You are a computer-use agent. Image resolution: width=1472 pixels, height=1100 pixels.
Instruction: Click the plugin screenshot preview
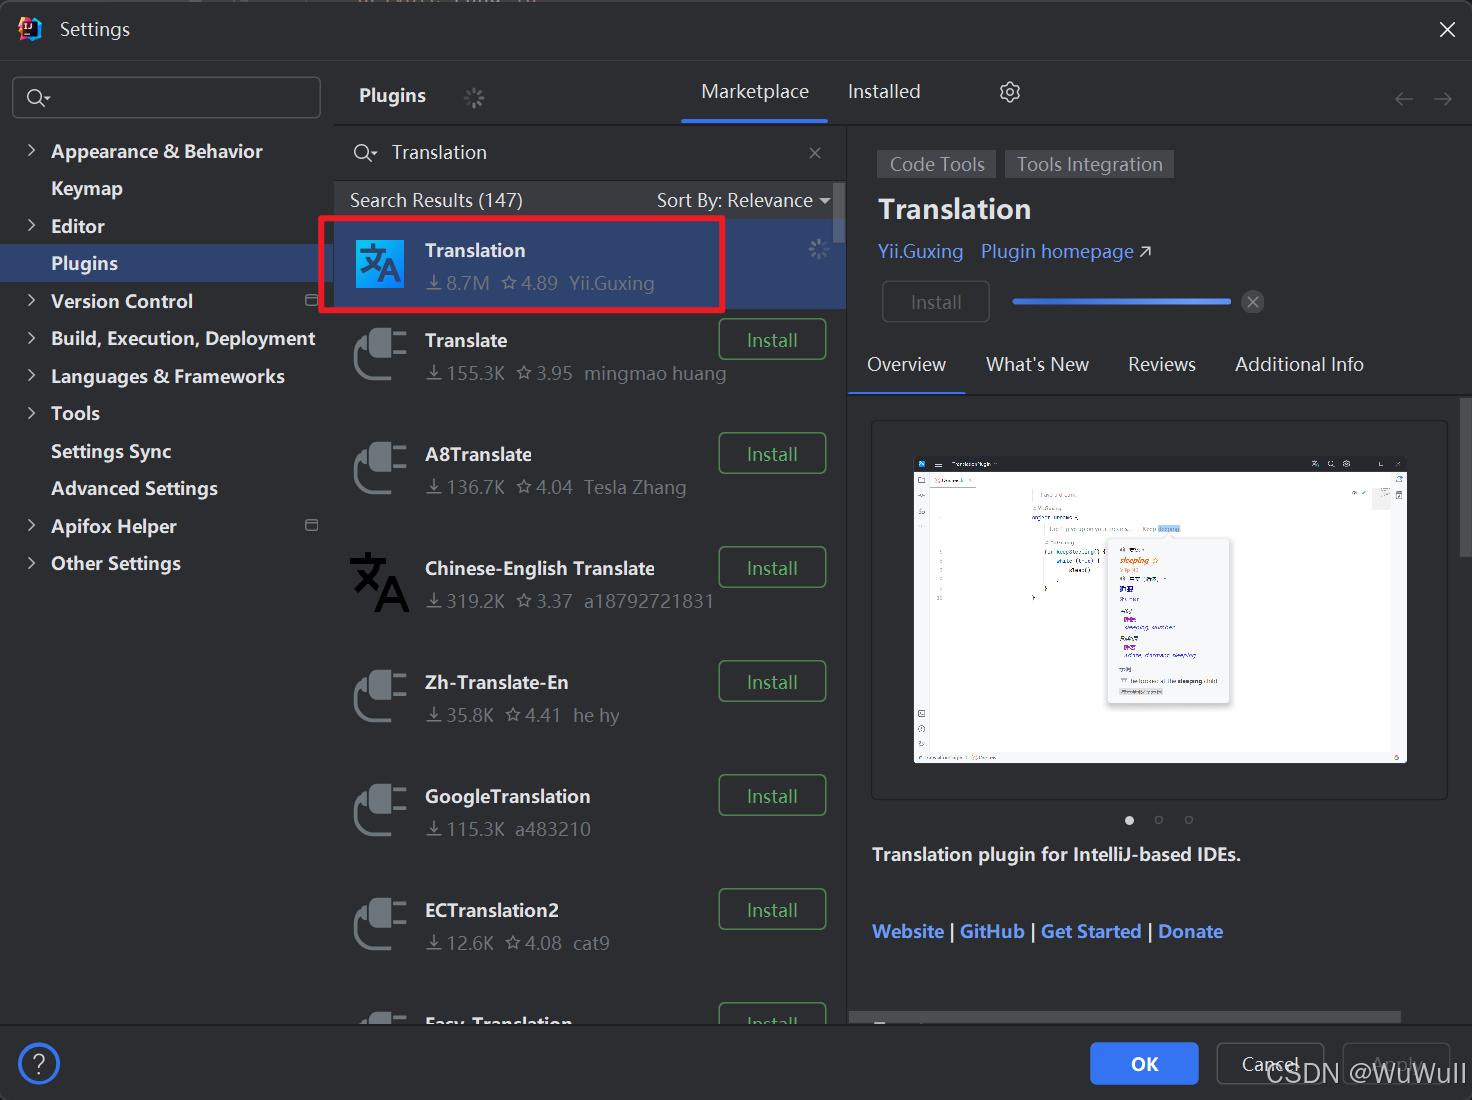pos(1160,610)
